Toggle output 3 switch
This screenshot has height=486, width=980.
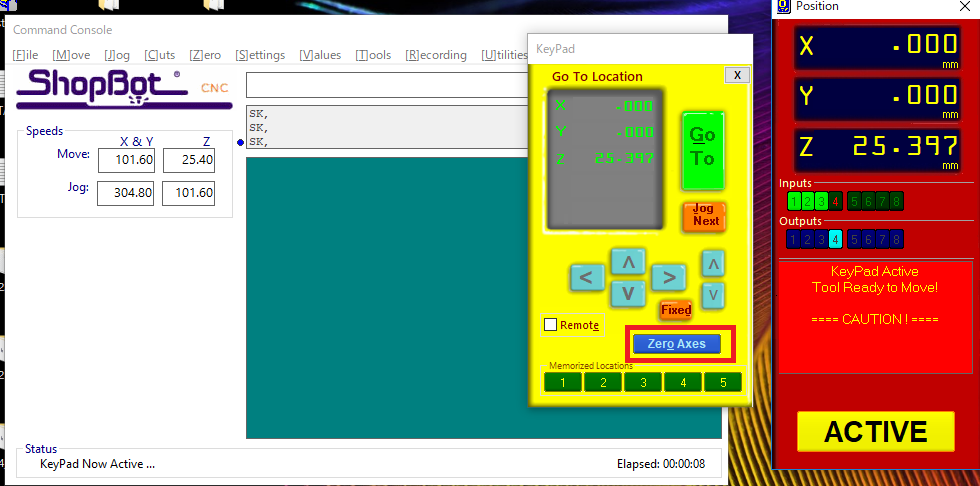coord(821,239)
